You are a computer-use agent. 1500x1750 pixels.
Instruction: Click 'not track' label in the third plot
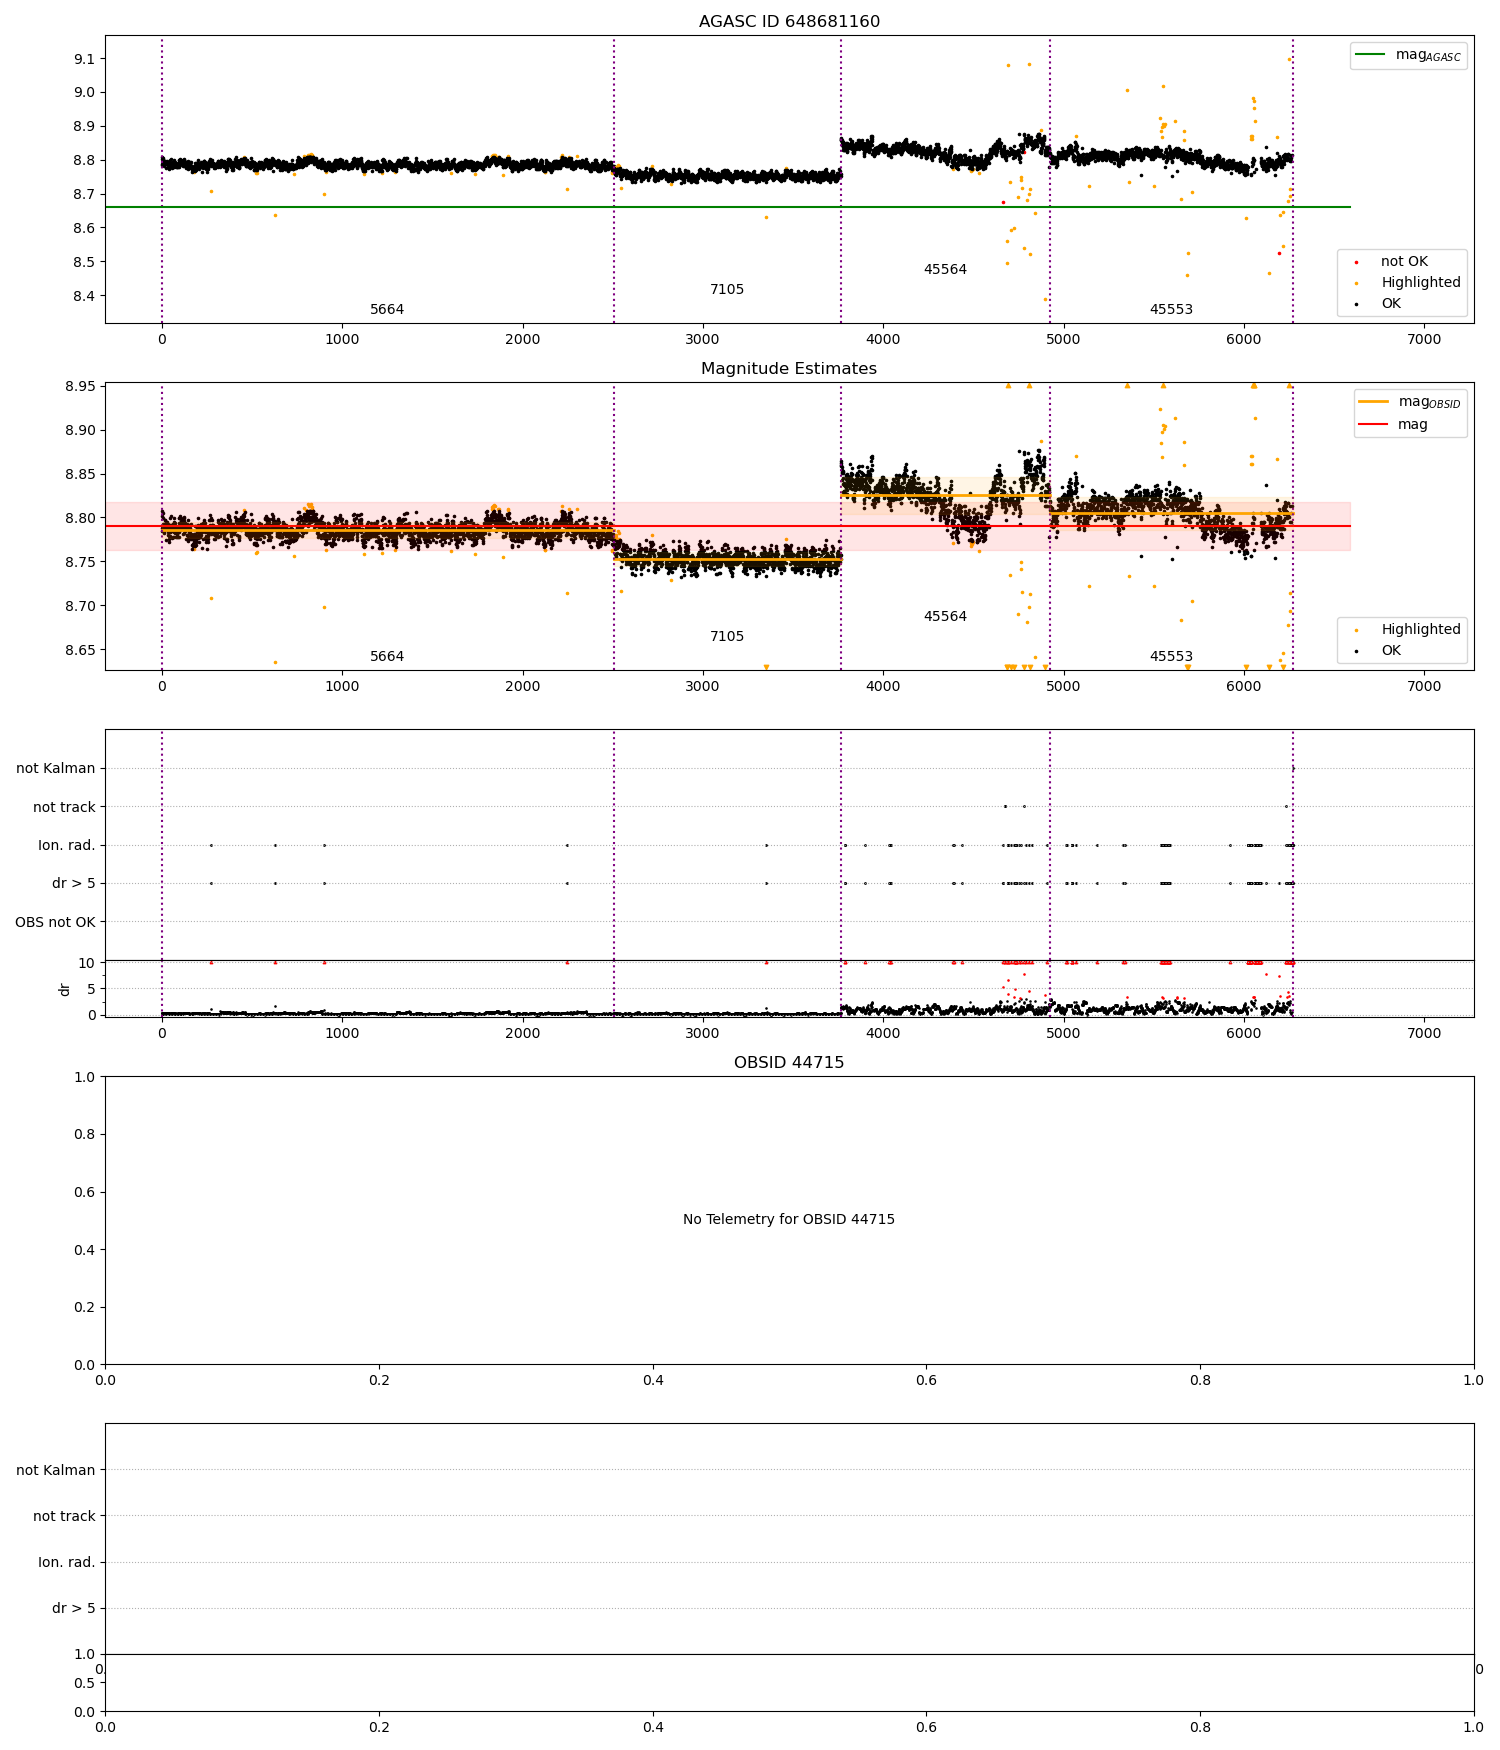coord(64,808)
